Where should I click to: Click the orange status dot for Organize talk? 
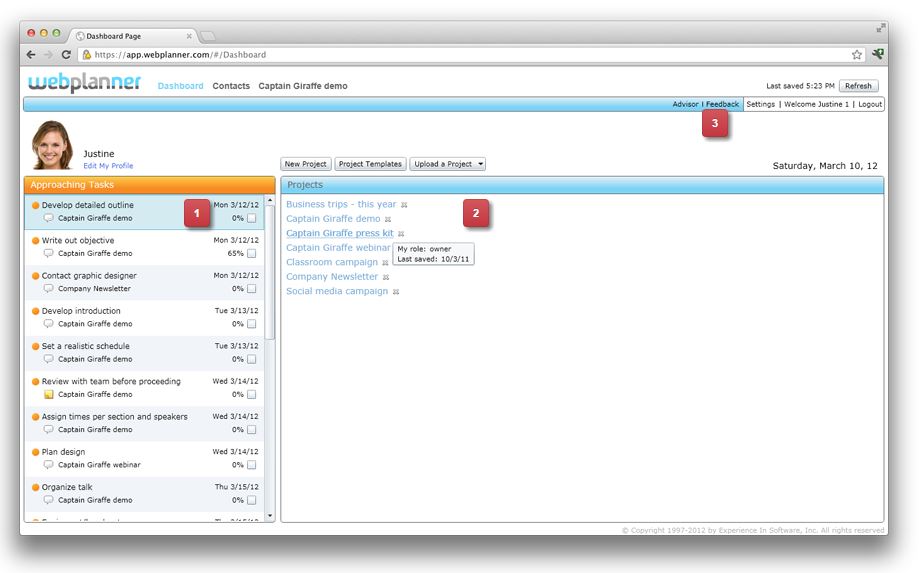tap(36, 487)
